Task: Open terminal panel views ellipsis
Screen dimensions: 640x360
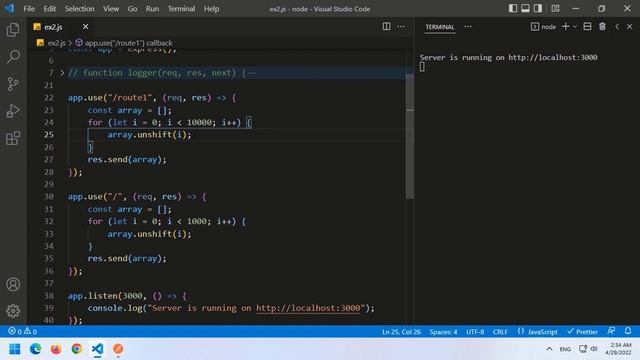Action: [x=468, y=27]
